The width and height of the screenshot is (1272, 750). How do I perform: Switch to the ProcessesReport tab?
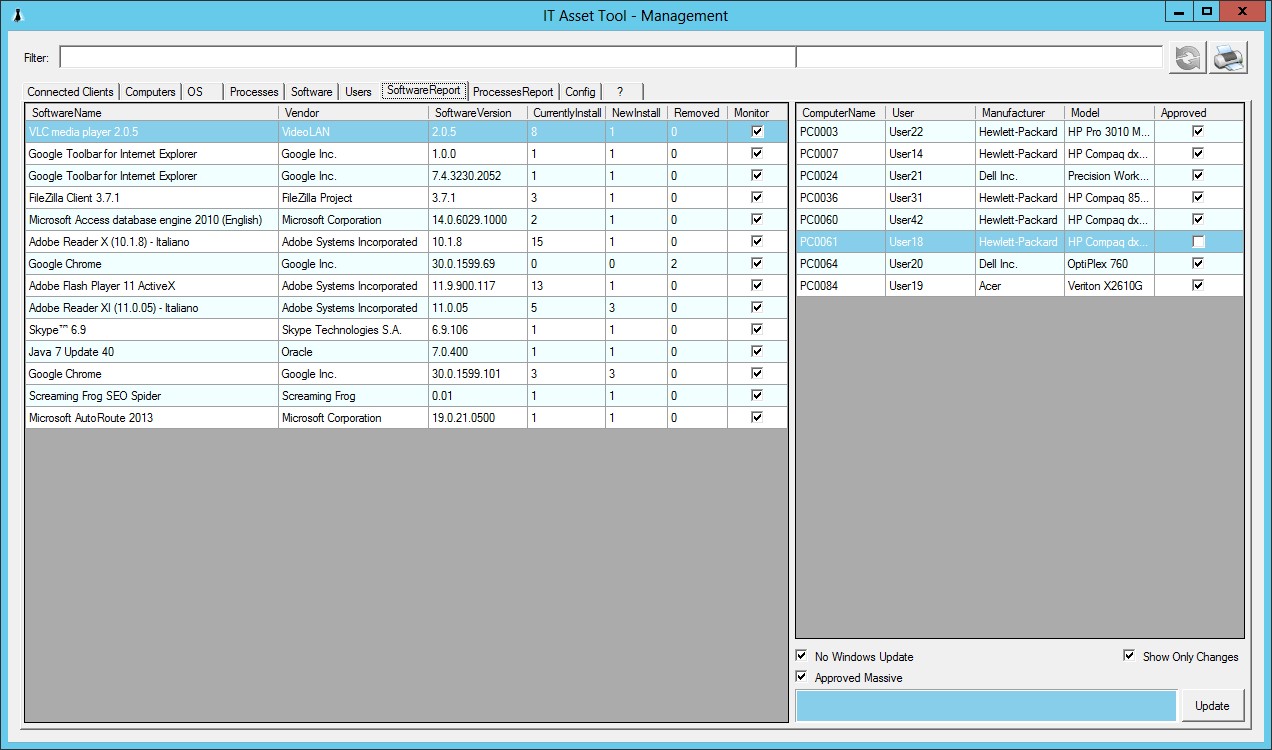point(513,90)
